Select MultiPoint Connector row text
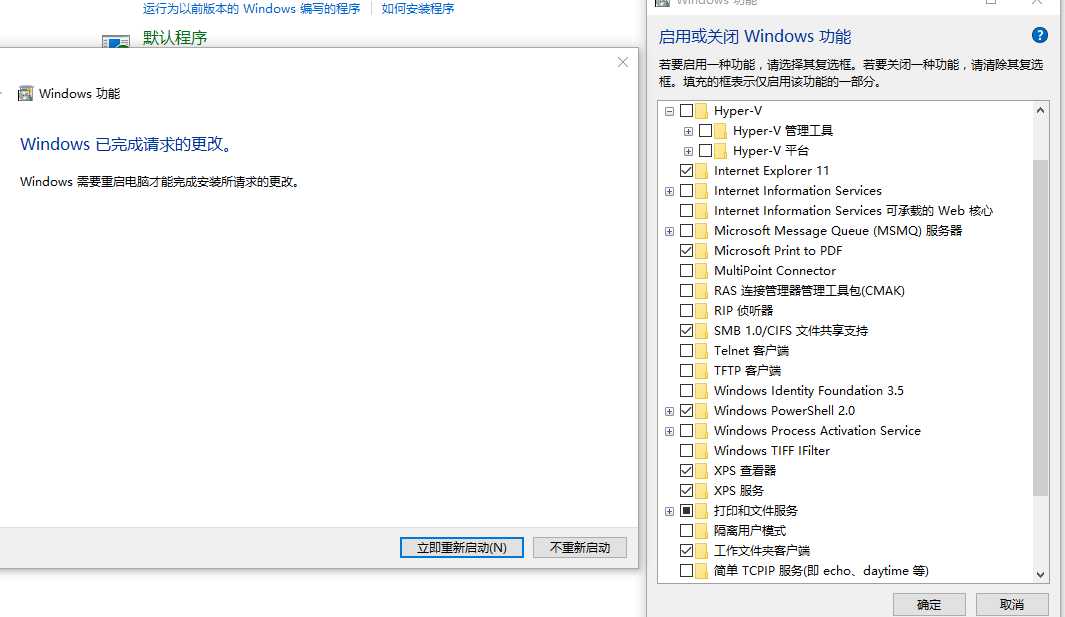Image resolution: width=1065 pixels, height=617 pixels. (774, 270)
